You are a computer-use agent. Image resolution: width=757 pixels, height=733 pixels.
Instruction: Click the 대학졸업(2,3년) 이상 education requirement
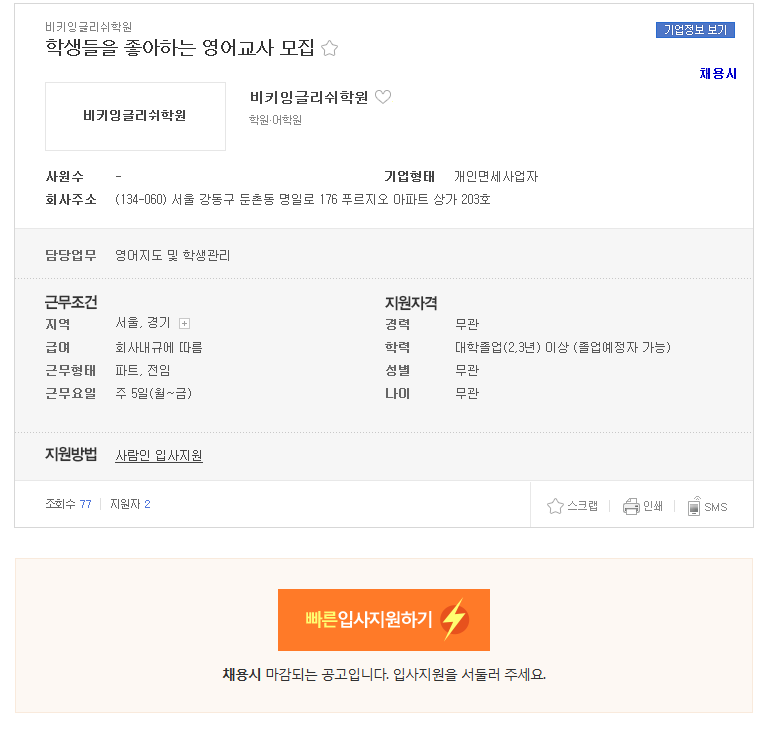click(563, 347)
